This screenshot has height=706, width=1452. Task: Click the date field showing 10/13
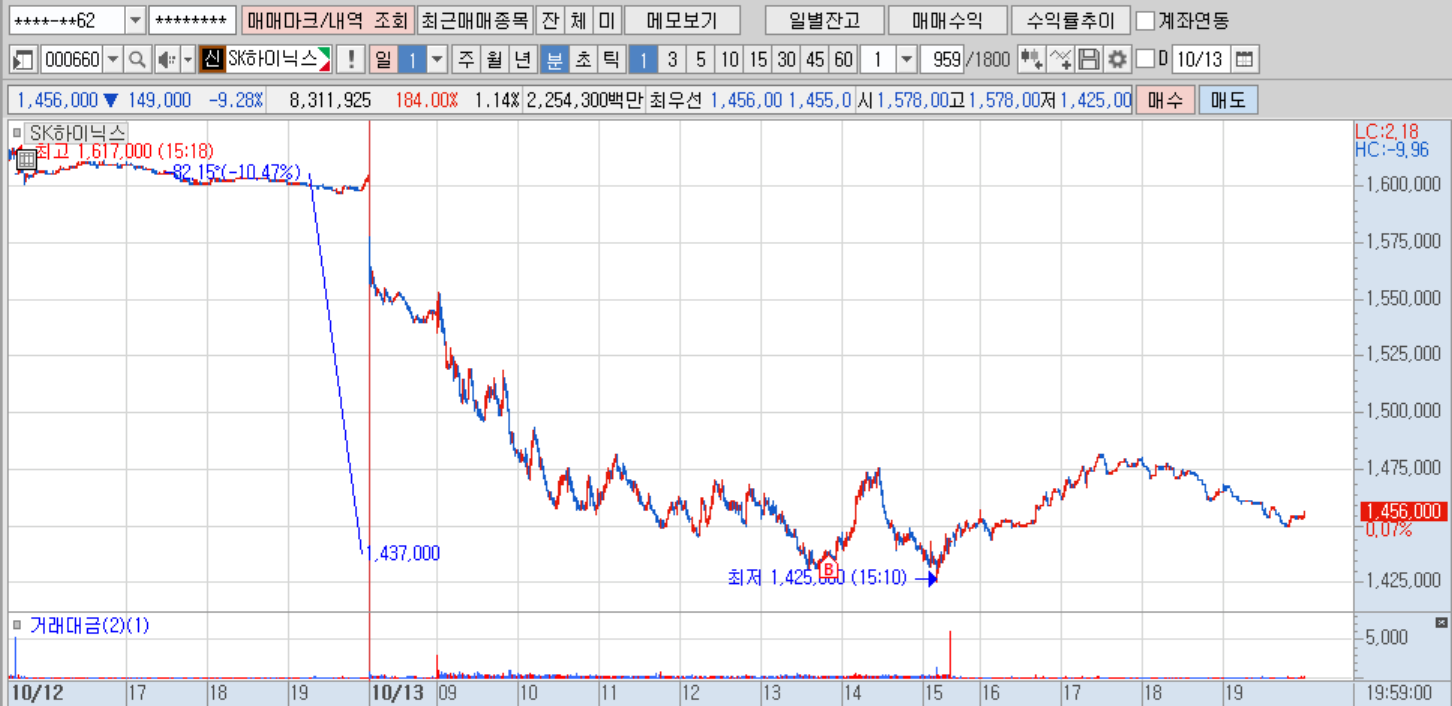pos(1200,60)
